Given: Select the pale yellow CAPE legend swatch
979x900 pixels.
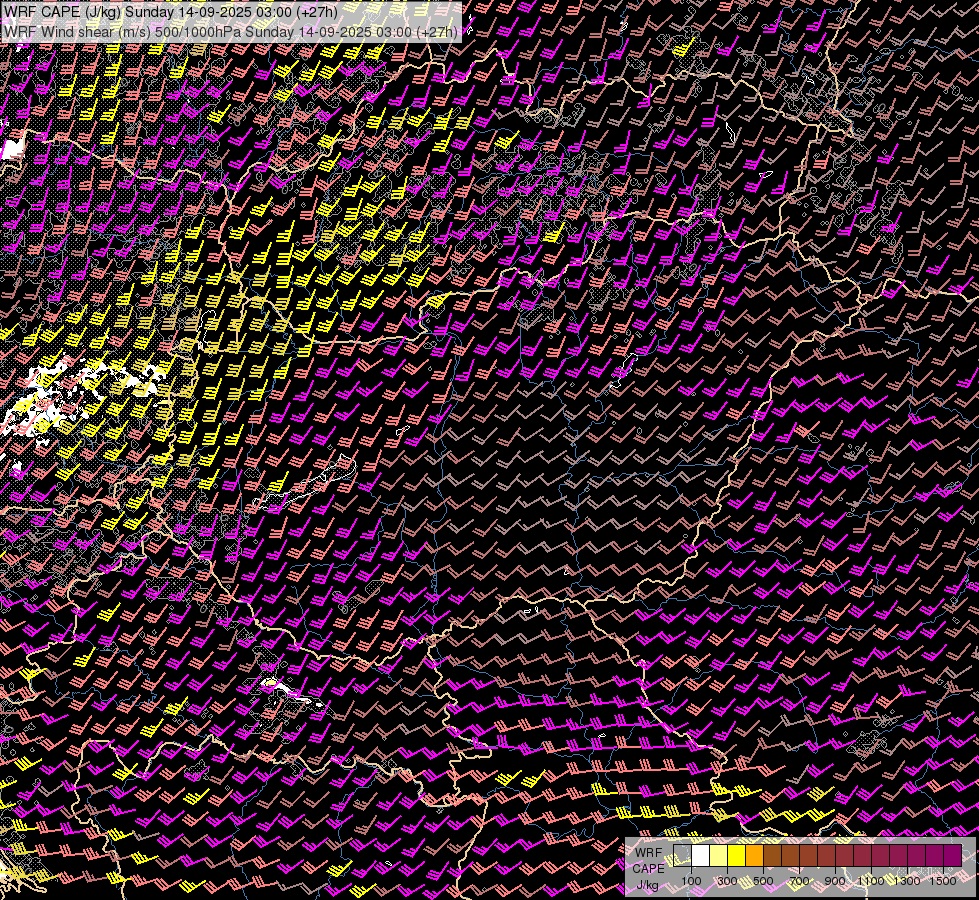Looking at the screenshot, I should [719, 855].
